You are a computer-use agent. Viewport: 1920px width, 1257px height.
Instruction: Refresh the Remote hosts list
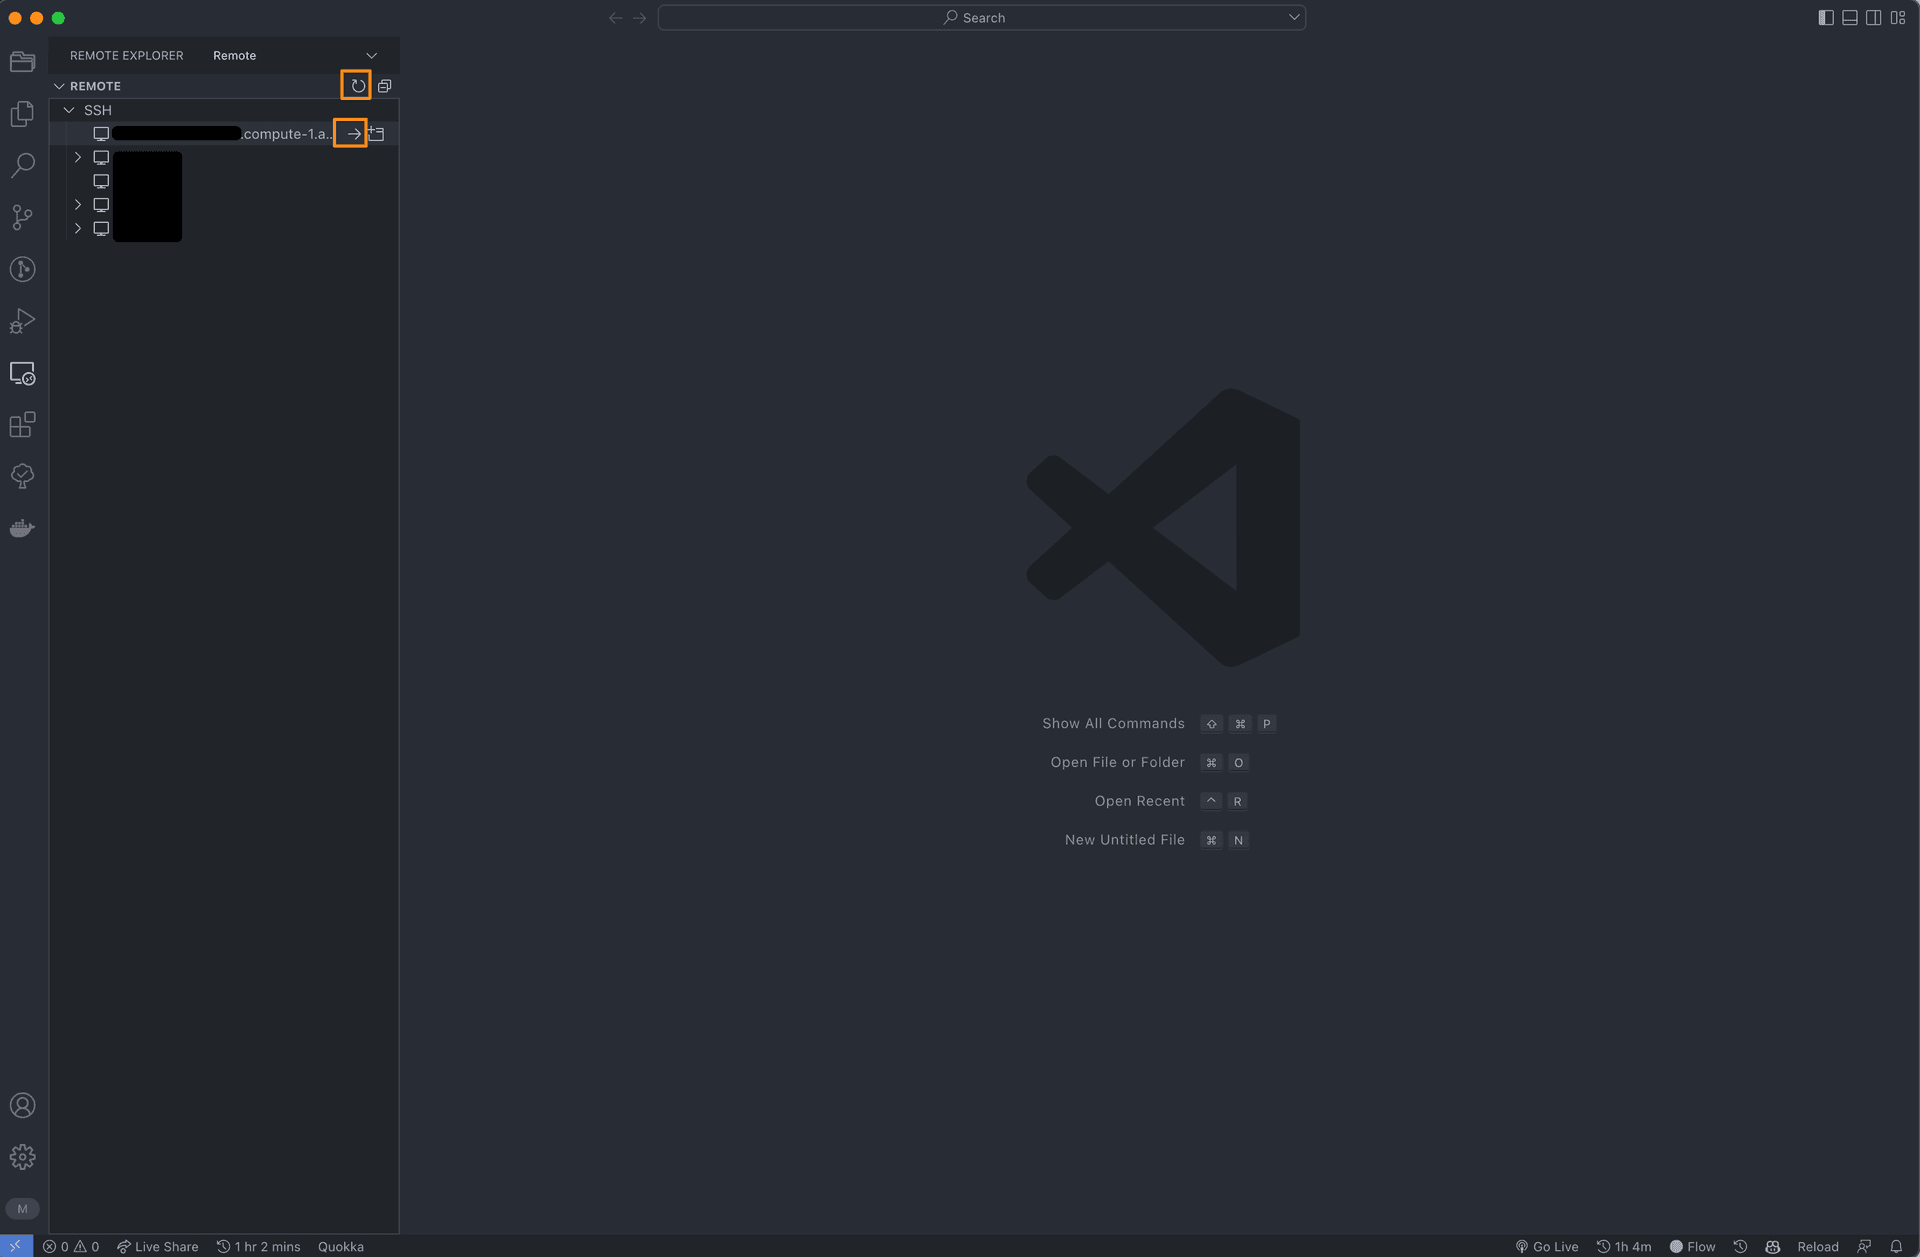coord(357,86)
